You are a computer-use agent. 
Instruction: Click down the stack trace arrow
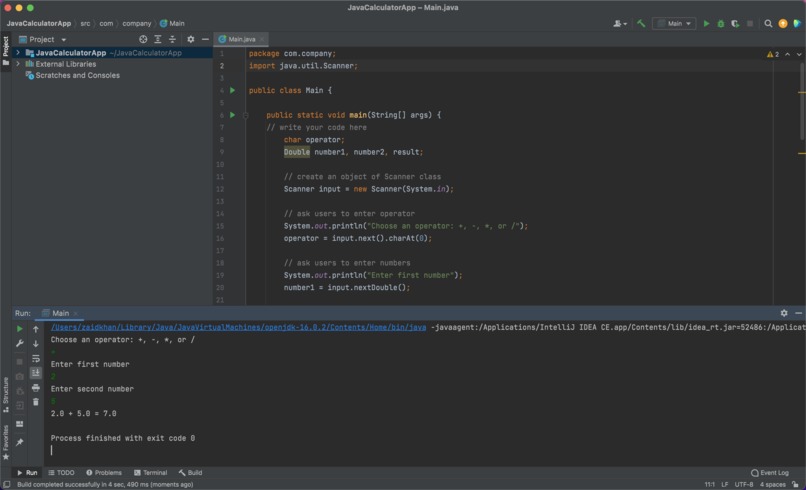35,343
